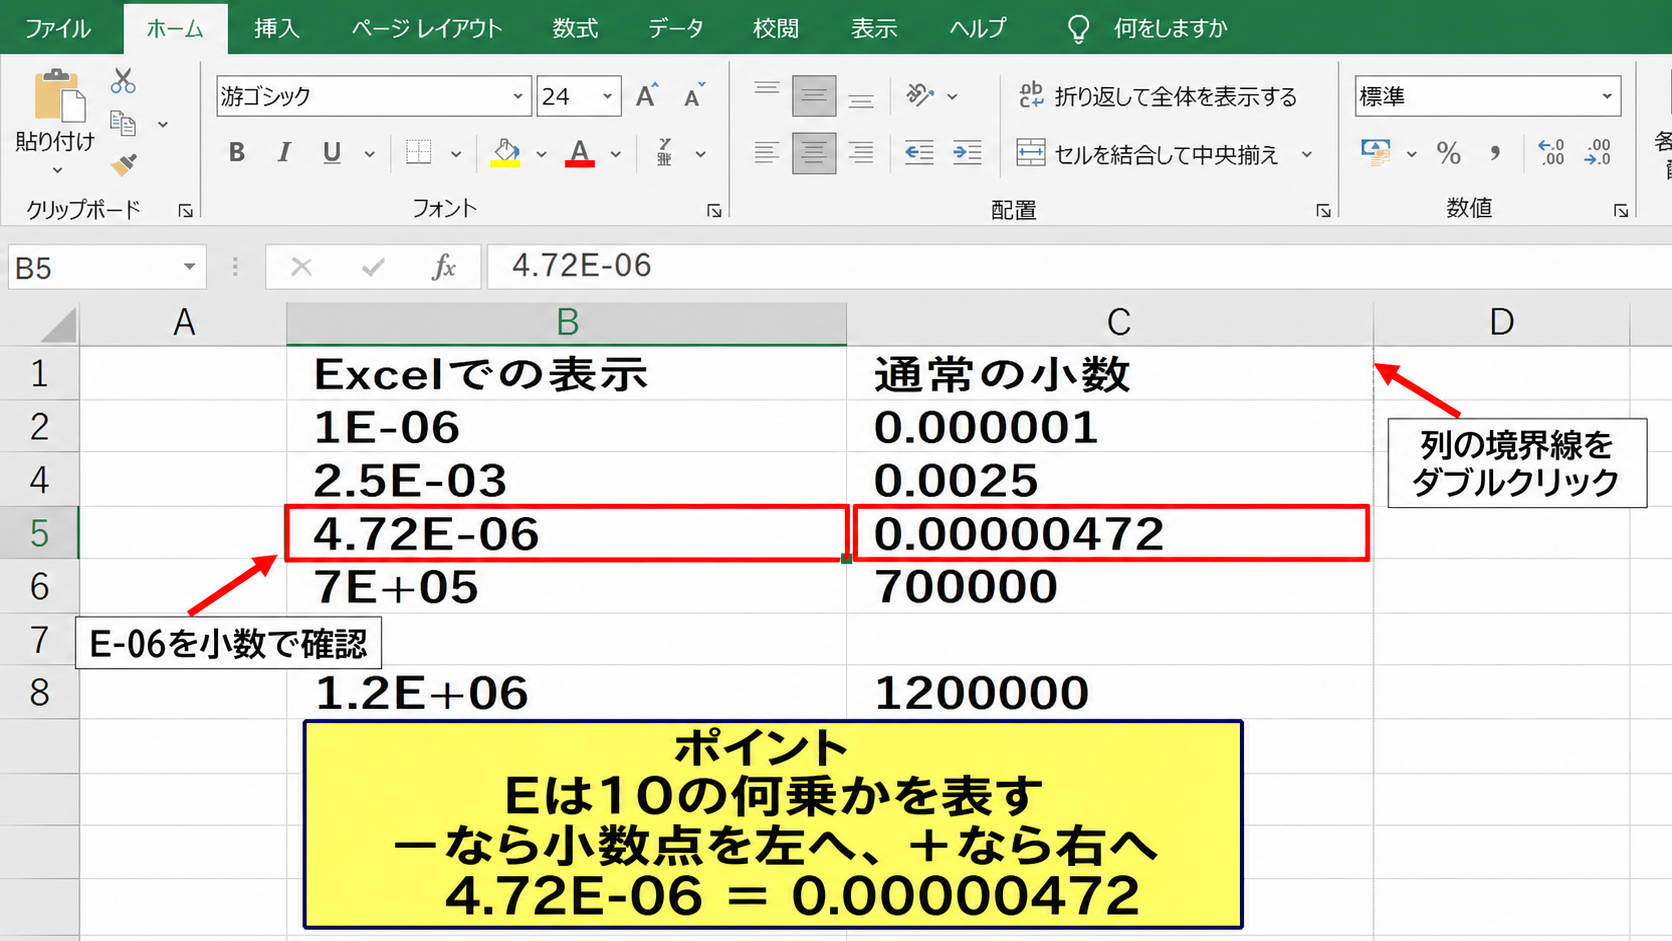Decrease decimal places icon
The image size is (1672, 941).
coord(1598,153)
